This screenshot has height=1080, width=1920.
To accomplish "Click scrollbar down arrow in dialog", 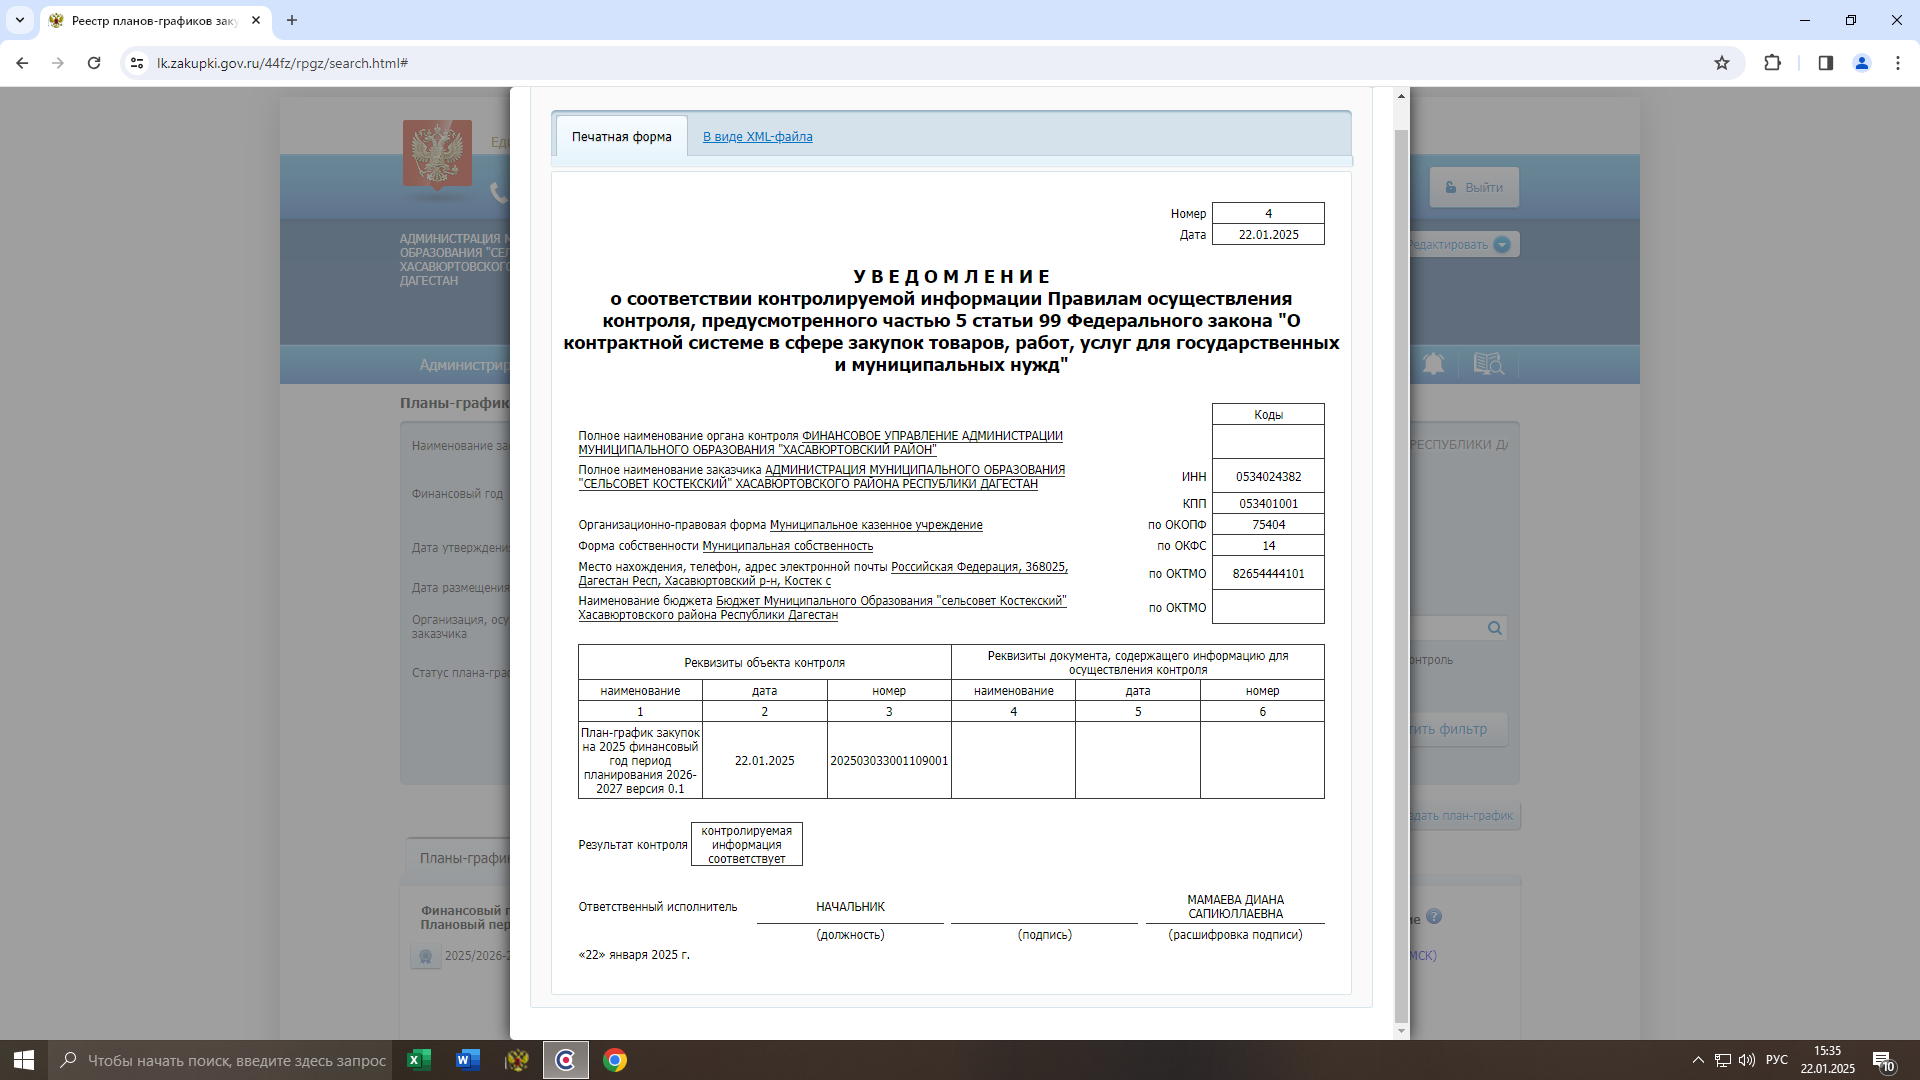I will coord(1401,1030).
